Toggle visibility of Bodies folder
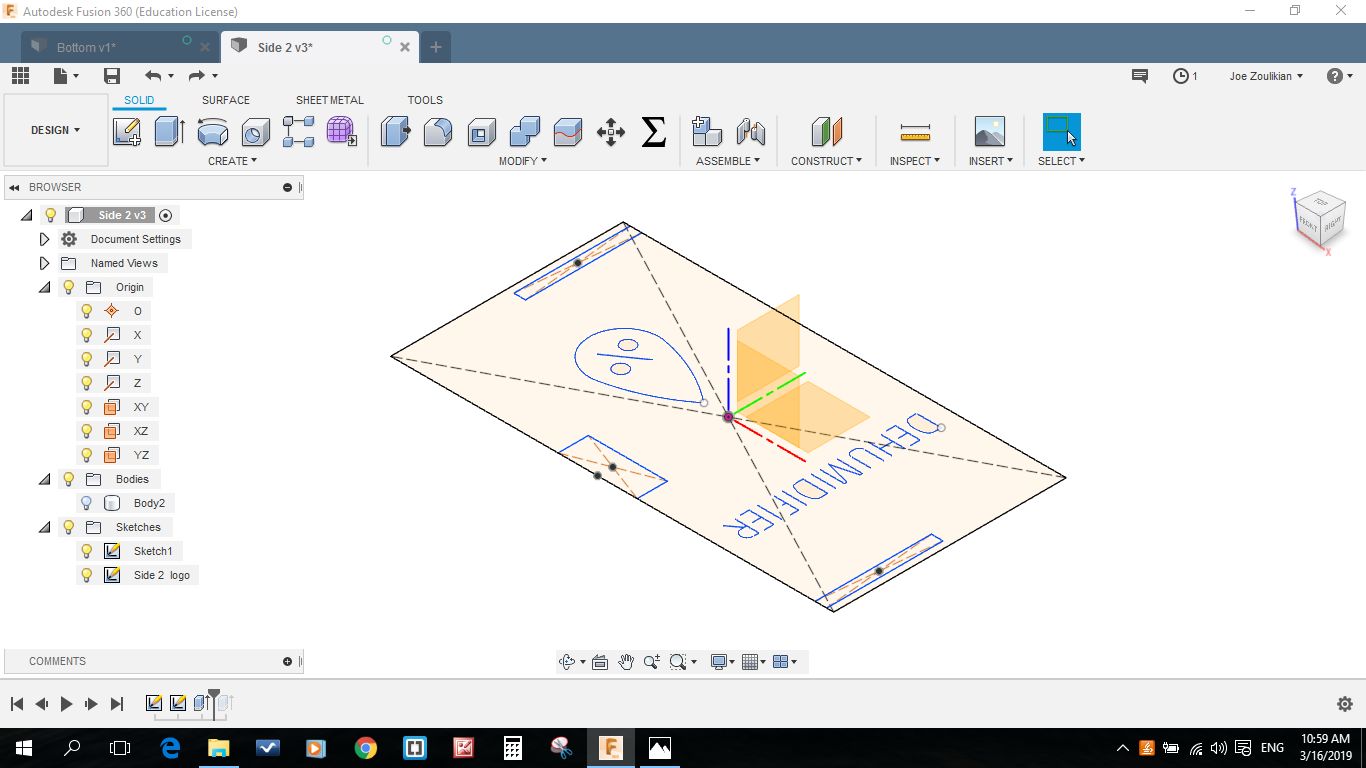 tap(69, 479)
